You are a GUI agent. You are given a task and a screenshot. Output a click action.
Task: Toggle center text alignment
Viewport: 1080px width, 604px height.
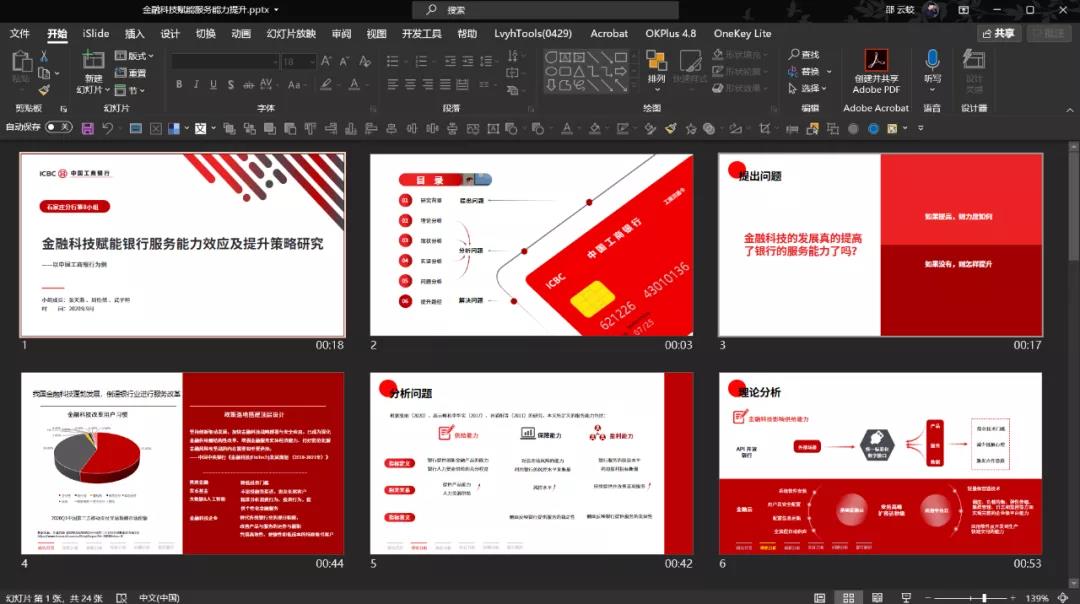pyautogui.click(x=411, y=85)
